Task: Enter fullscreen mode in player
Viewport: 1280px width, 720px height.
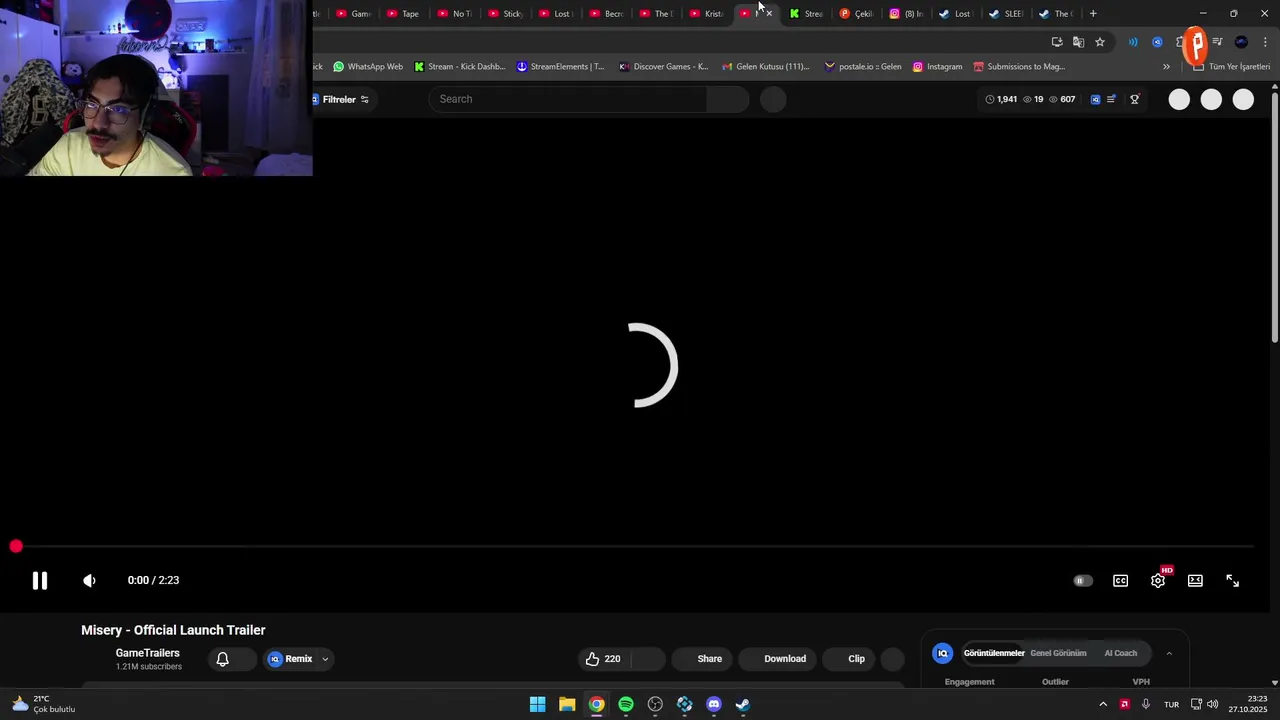Action: (x=1232, y=580)
